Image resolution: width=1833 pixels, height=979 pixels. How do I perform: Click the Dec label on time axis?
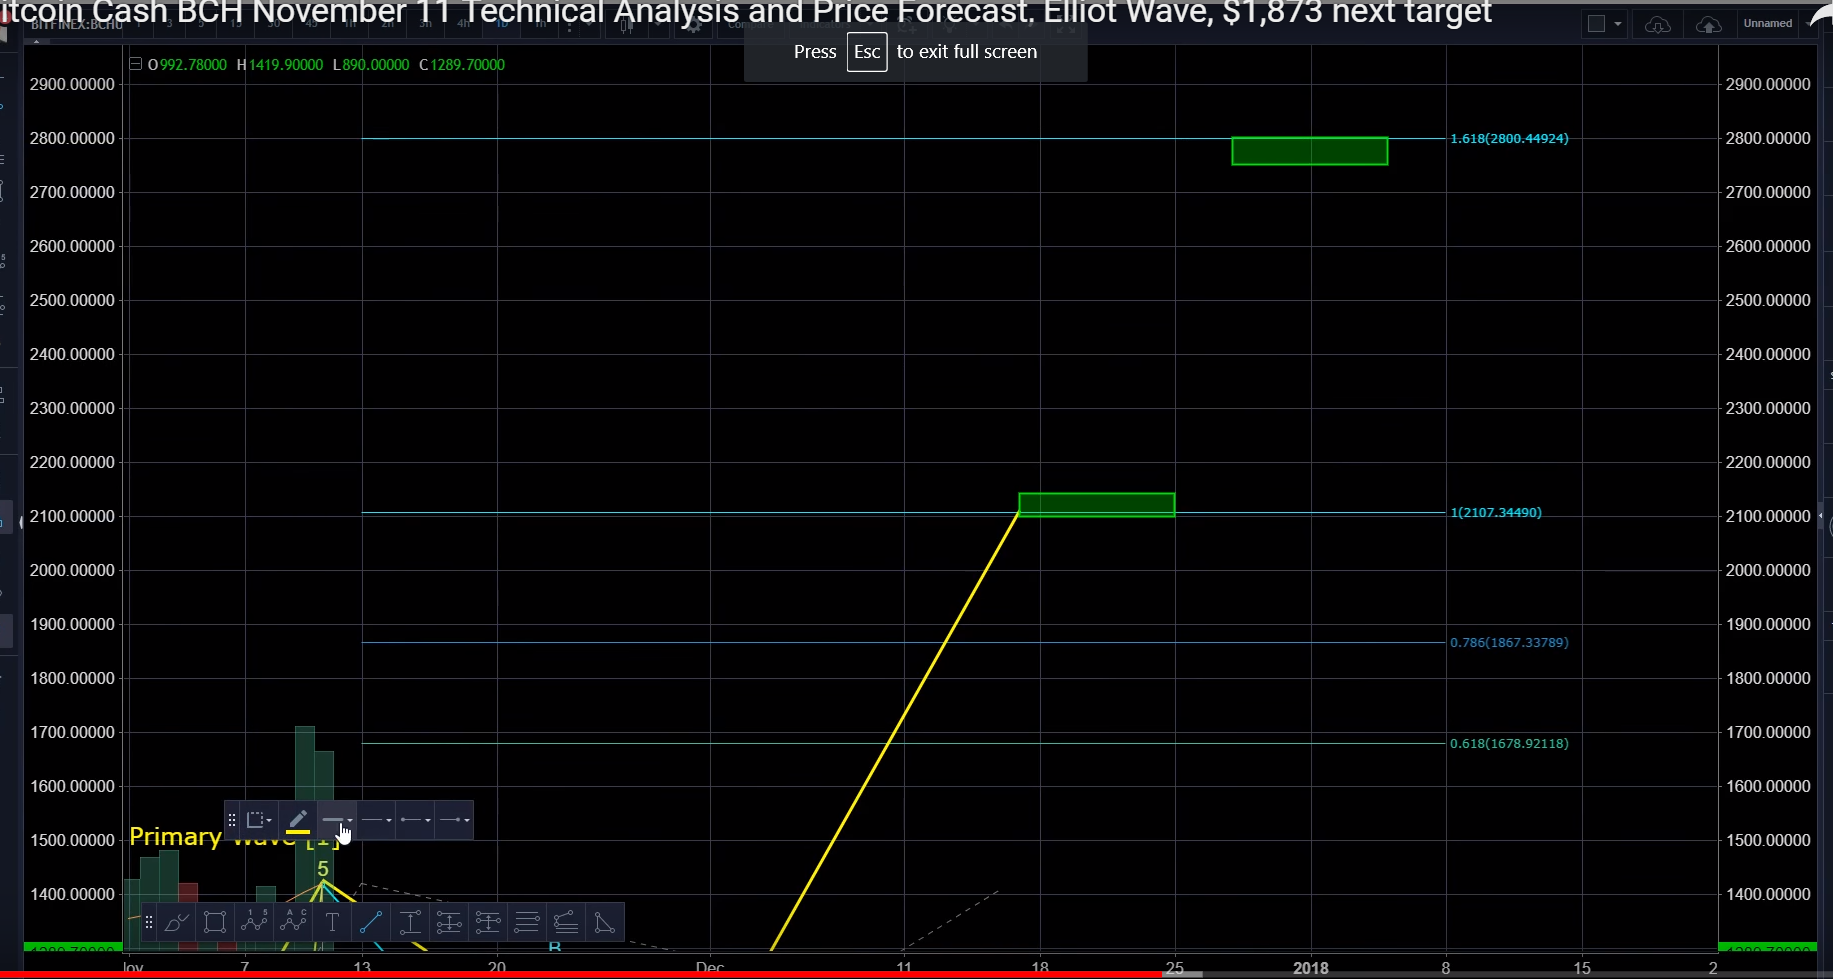click(x=710, y=967)
